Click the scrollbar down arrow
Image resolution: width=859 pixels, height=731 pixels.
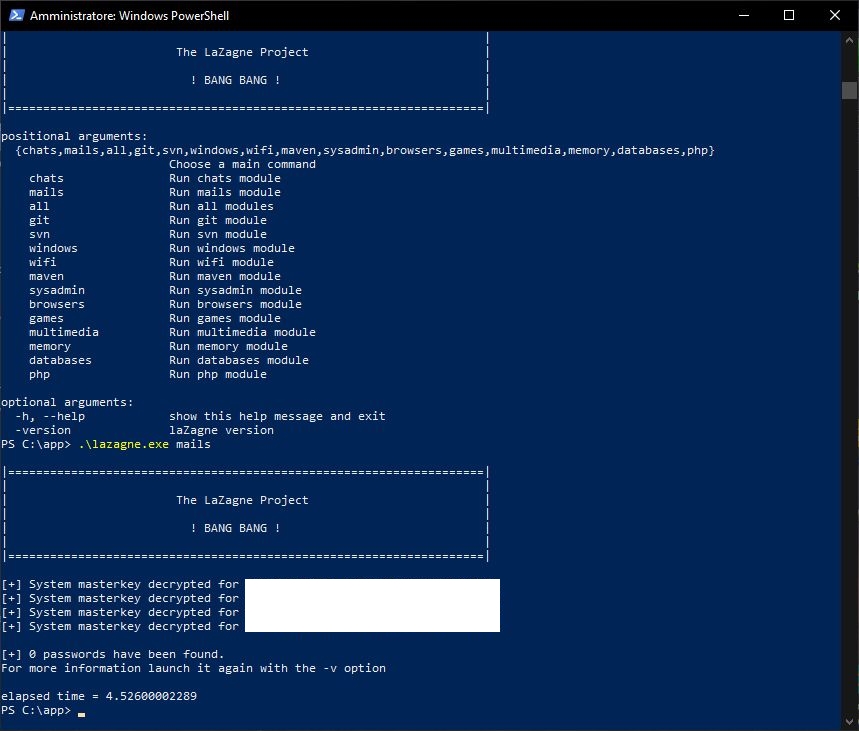849,721
